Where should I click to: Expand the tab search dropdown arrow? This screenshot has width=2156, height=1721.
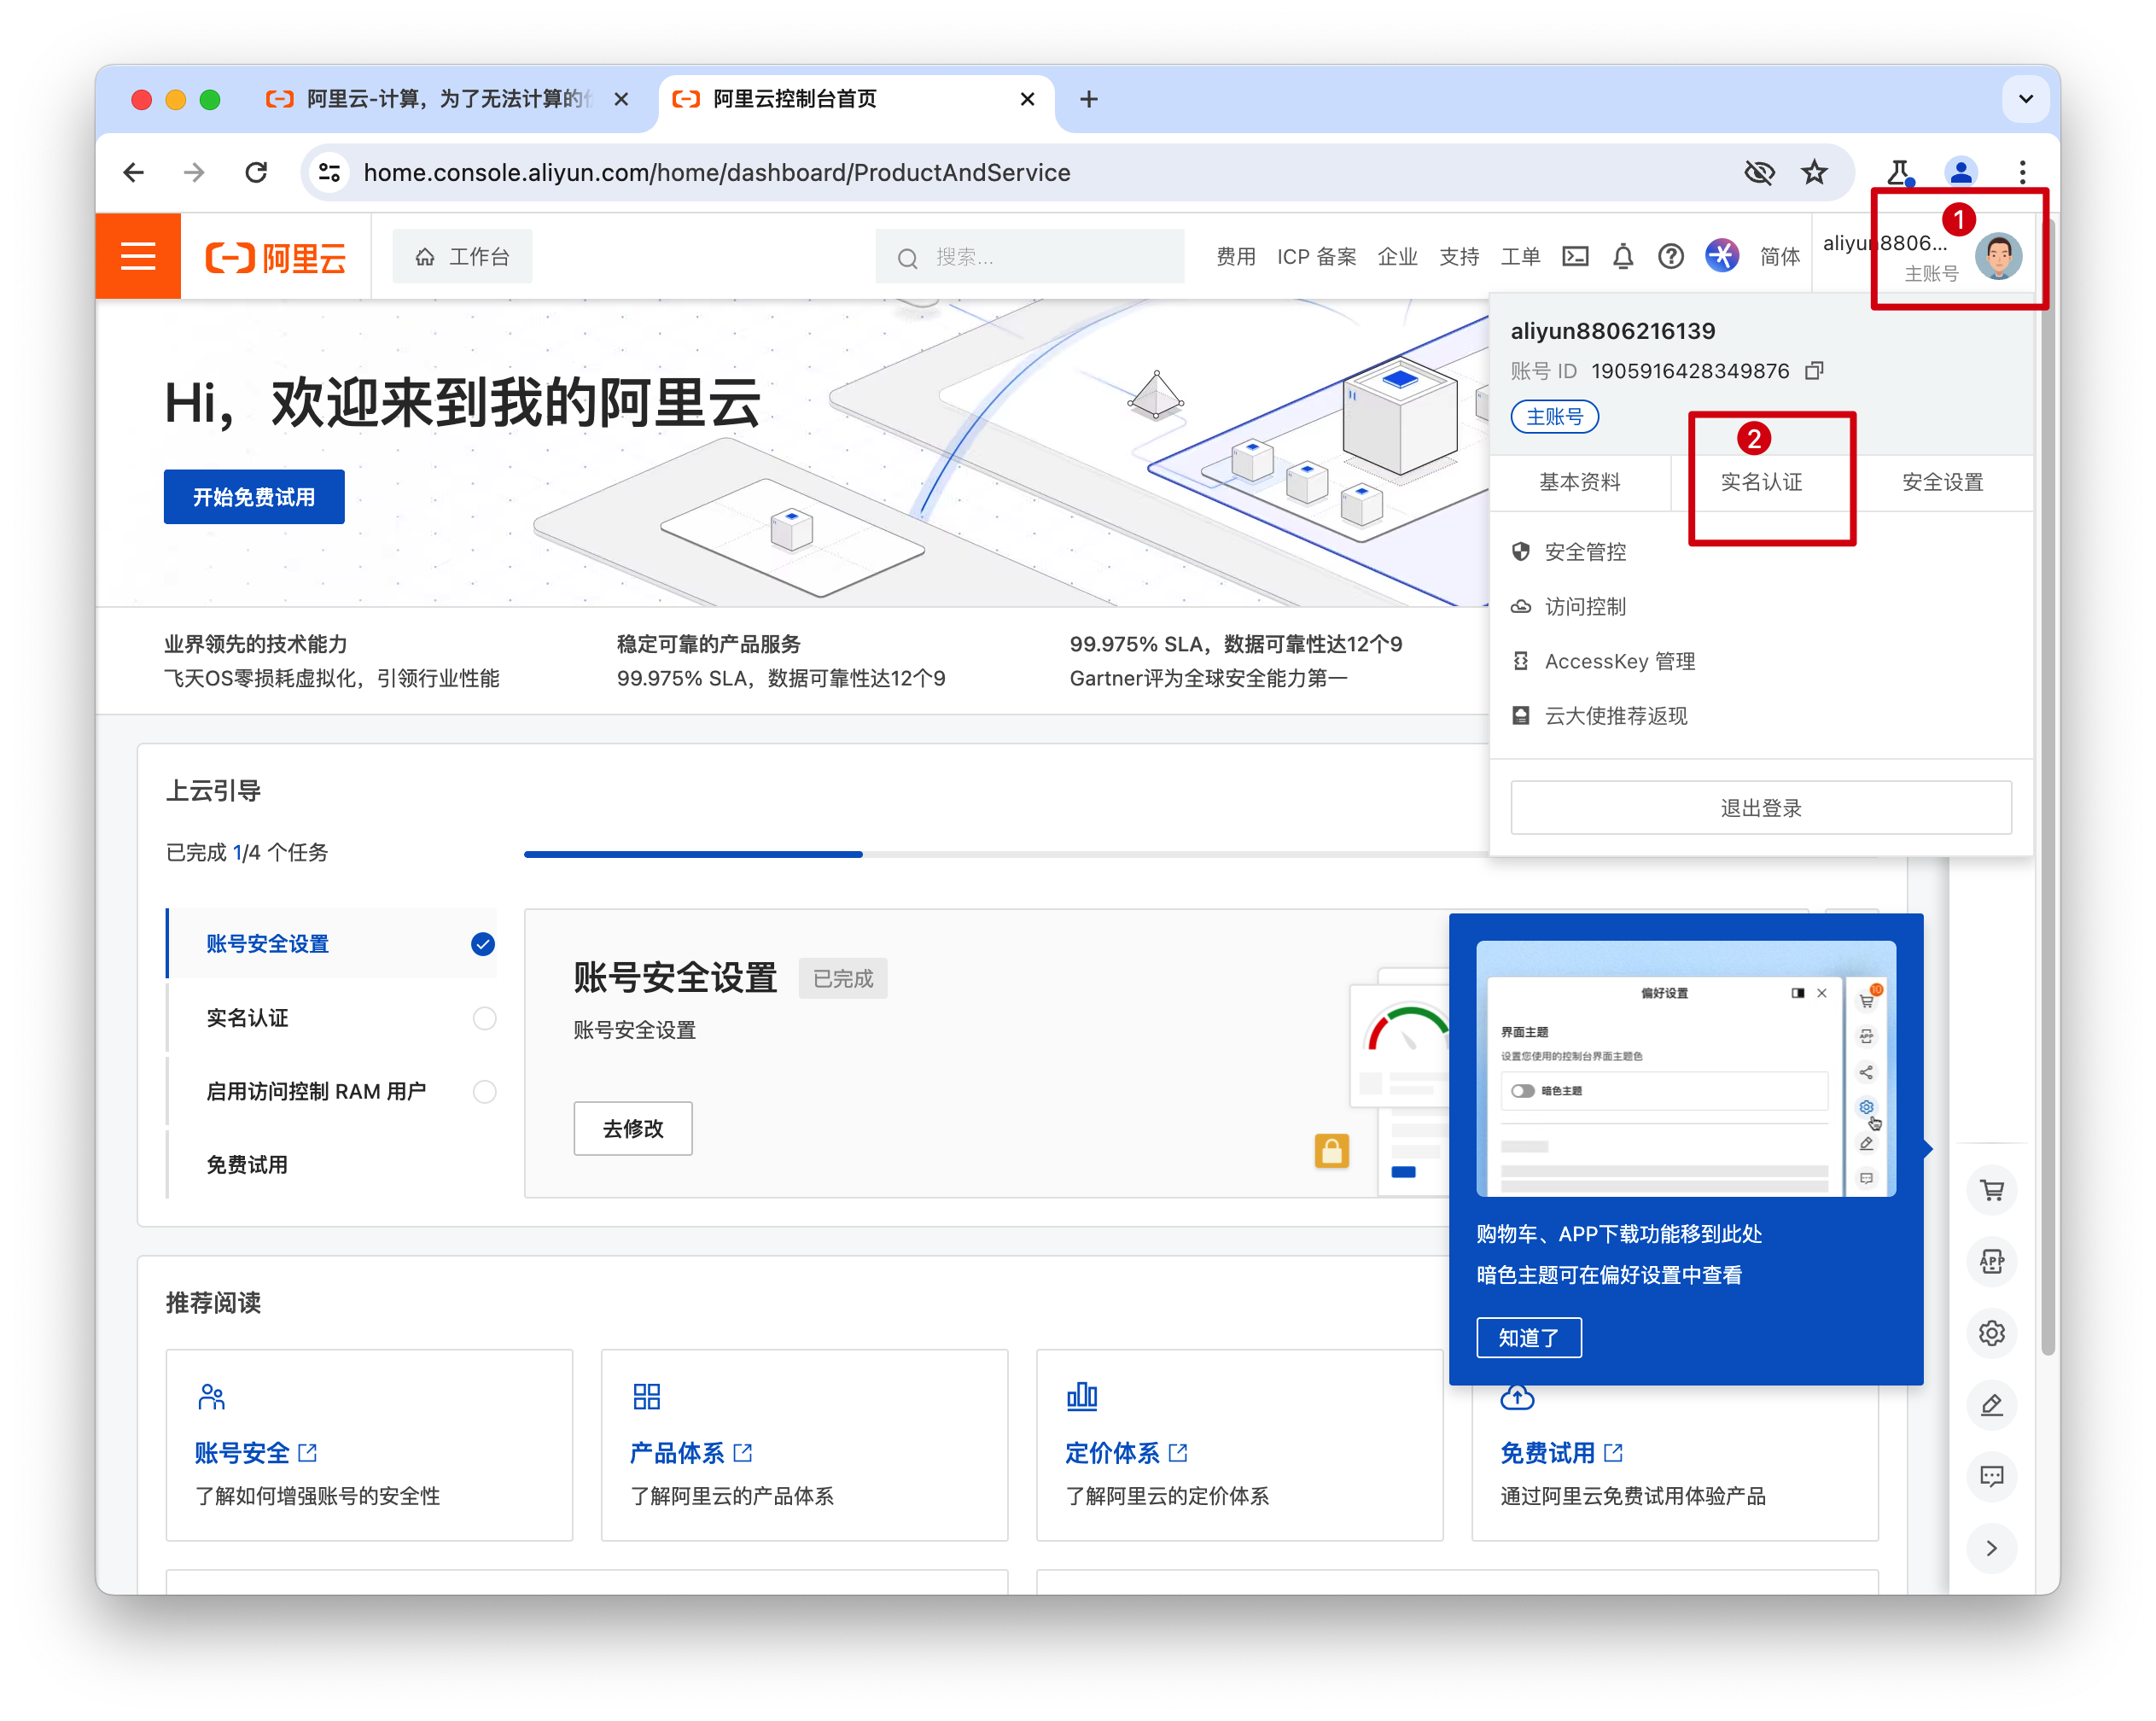(2026, 99)
